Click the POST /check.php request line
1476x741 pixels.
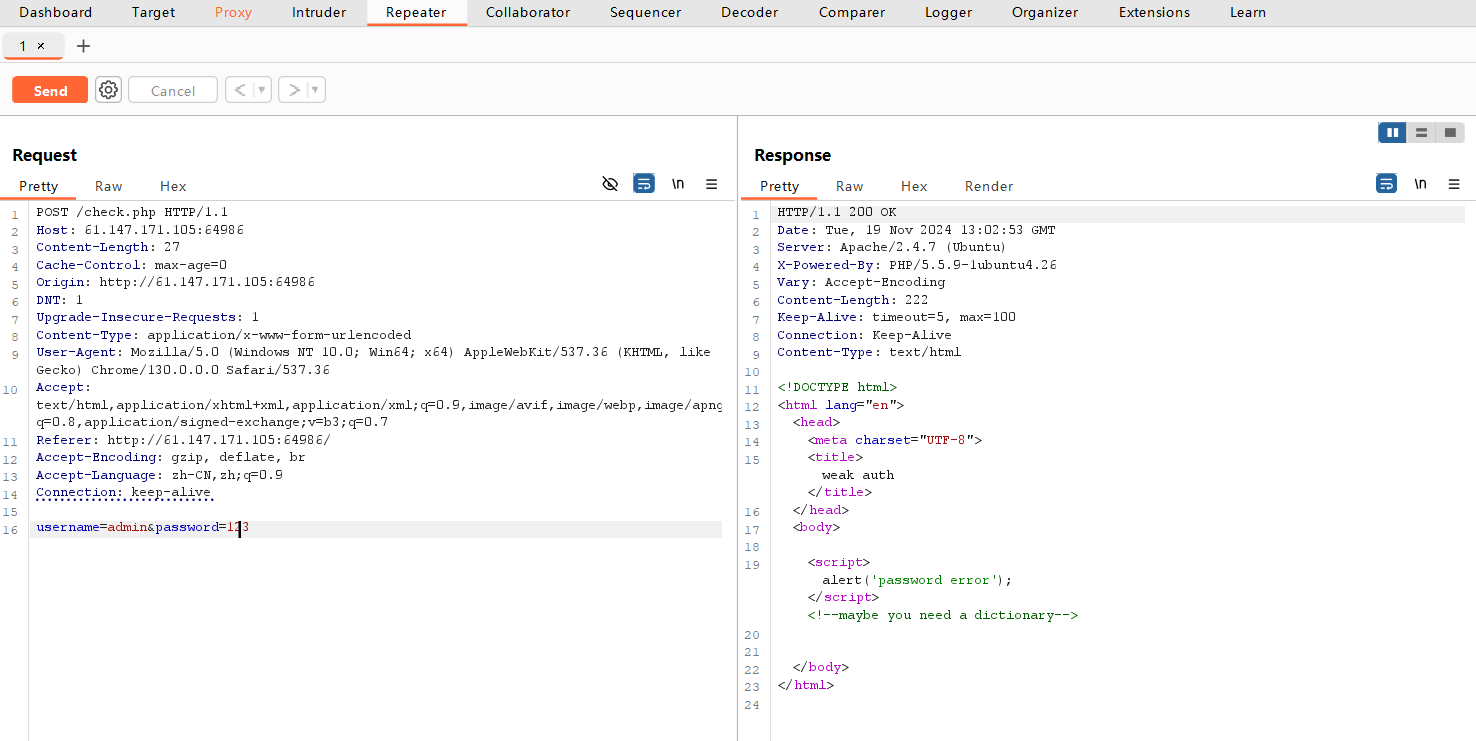coord(132,213)
